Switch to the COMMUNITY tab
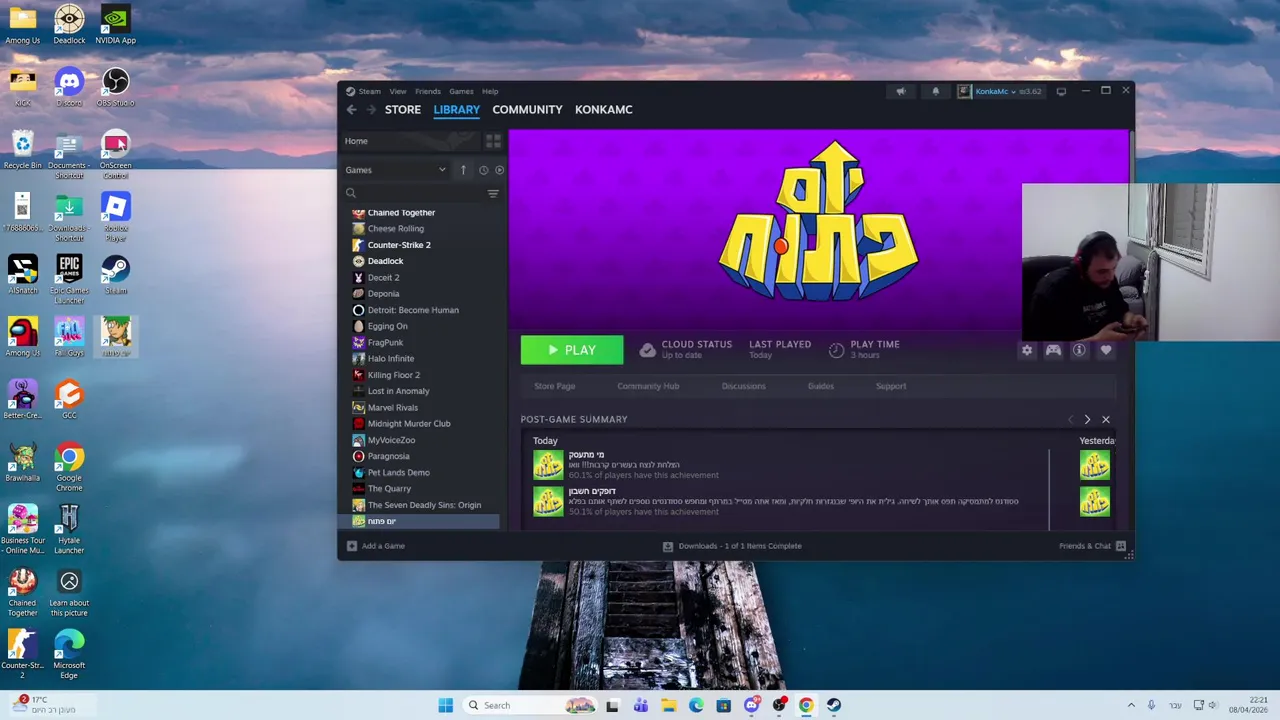The width and height of the screenshot is (1280, 720). pos(527,110)
